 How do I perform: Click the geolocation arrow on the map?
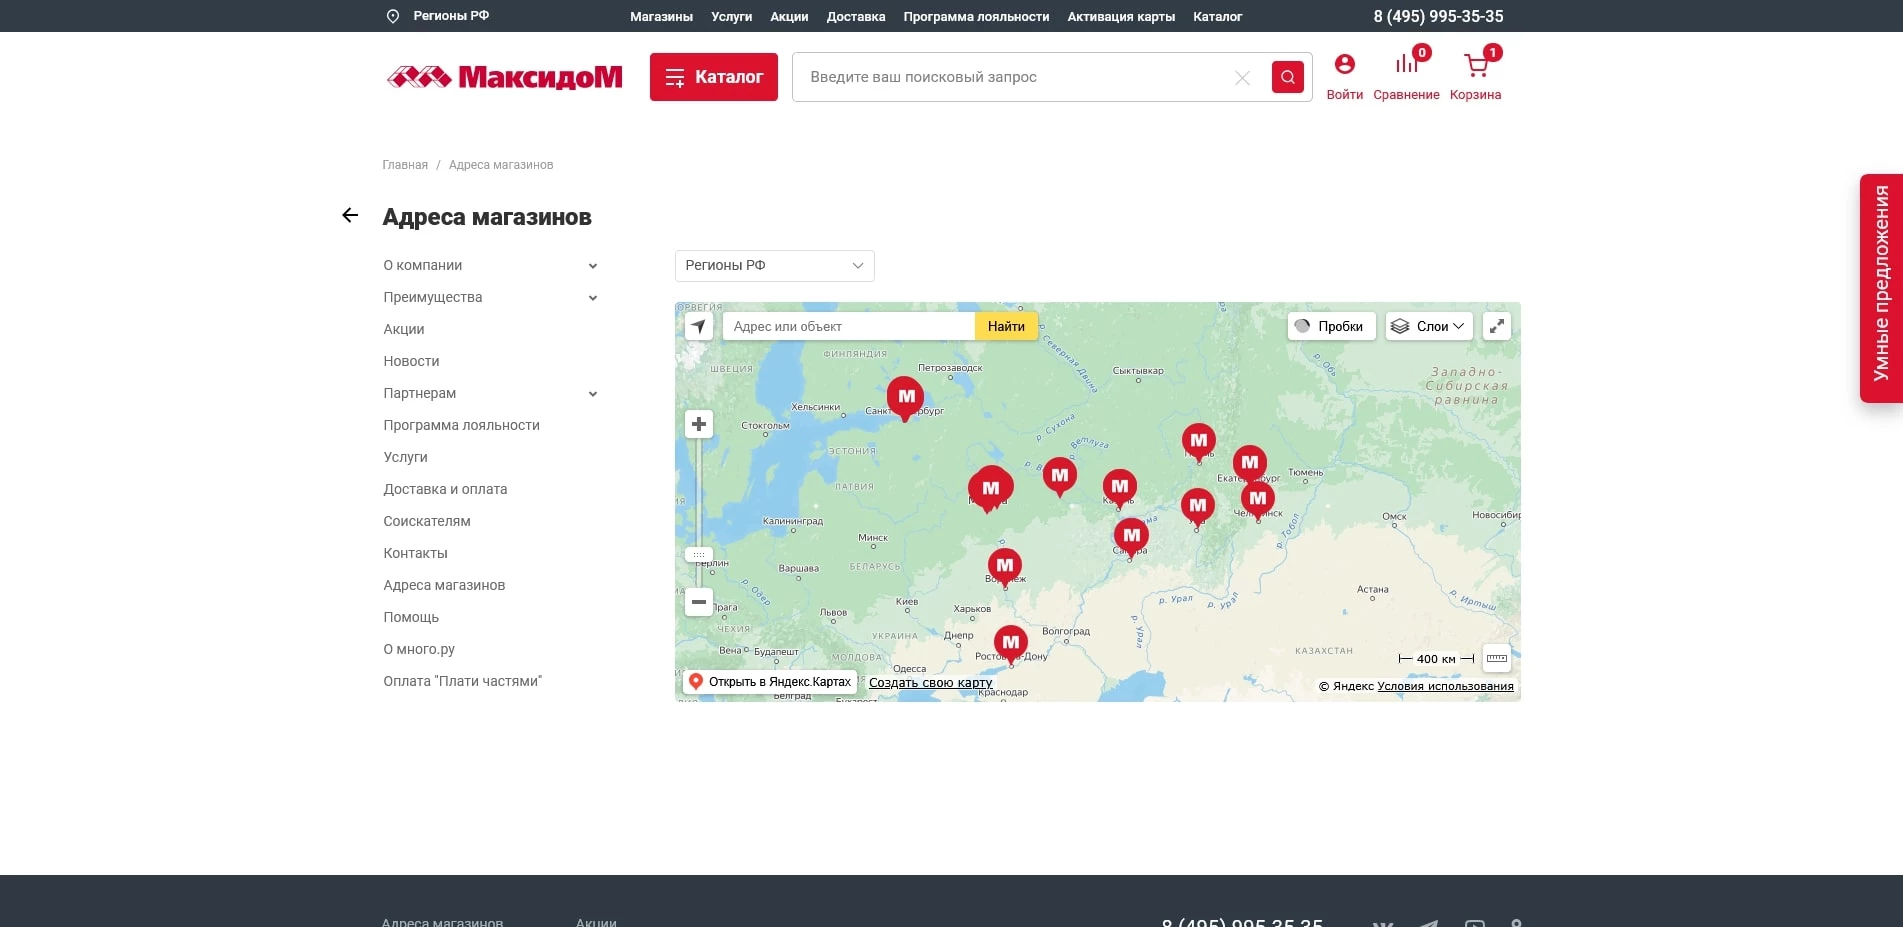pos(698,326)
